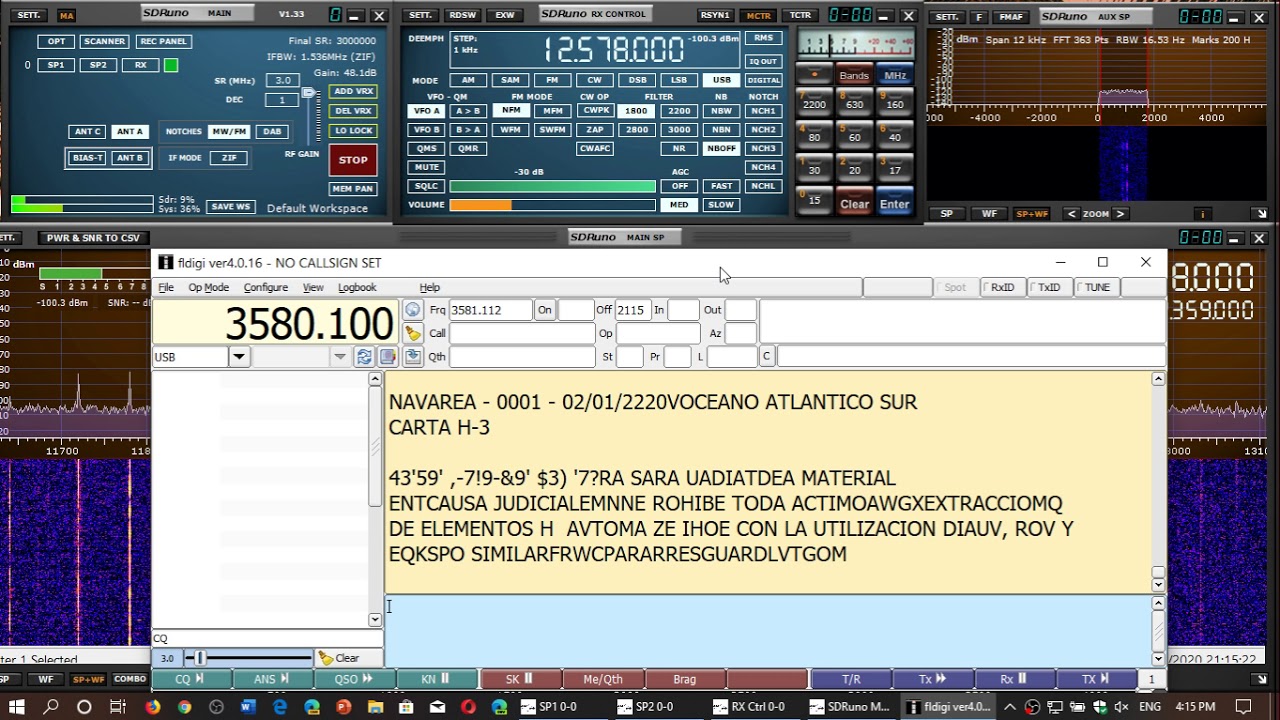The width and height of the screenshot is (1280, 720).
Task: Open the Logbook menu
Action: tap(357, 287)
